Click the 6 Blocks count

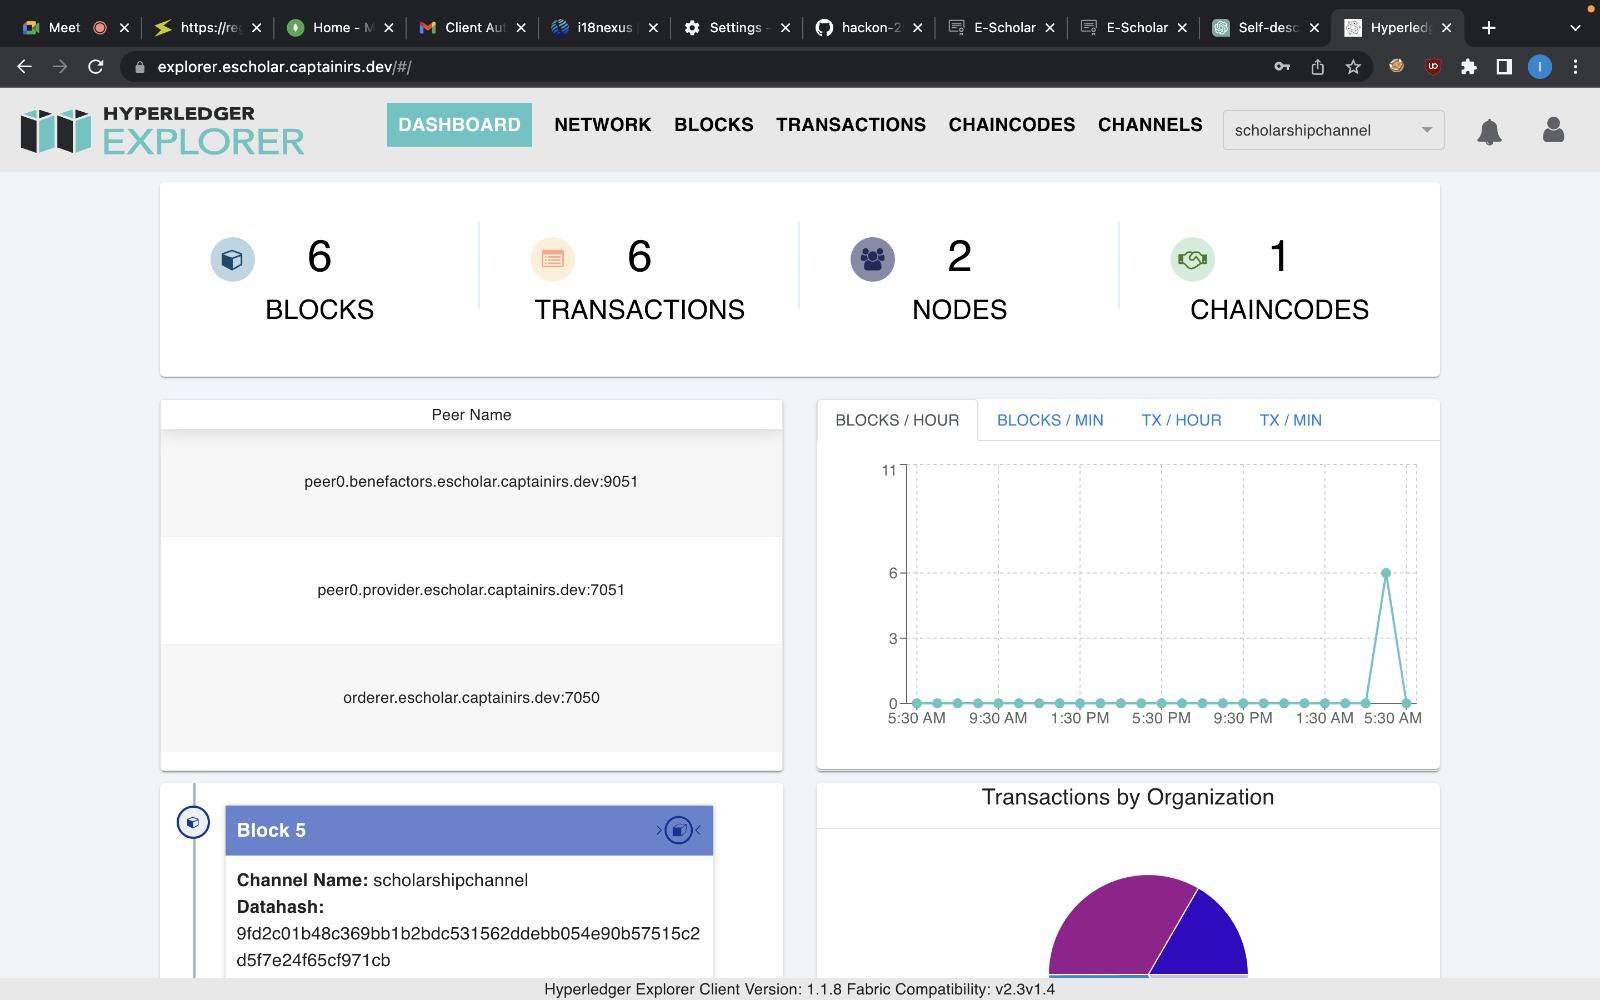(x=319, y=257)
